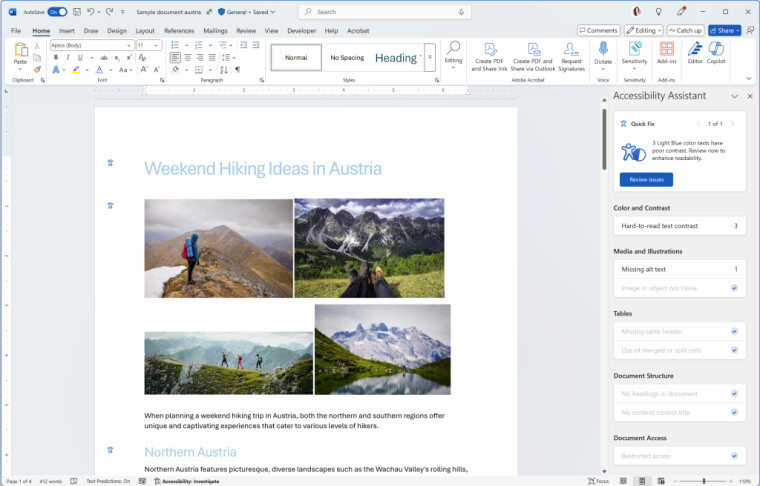Click the Increase Font Size icon
The height and width of the screenshot is (486, 760).
coord(144,70)
